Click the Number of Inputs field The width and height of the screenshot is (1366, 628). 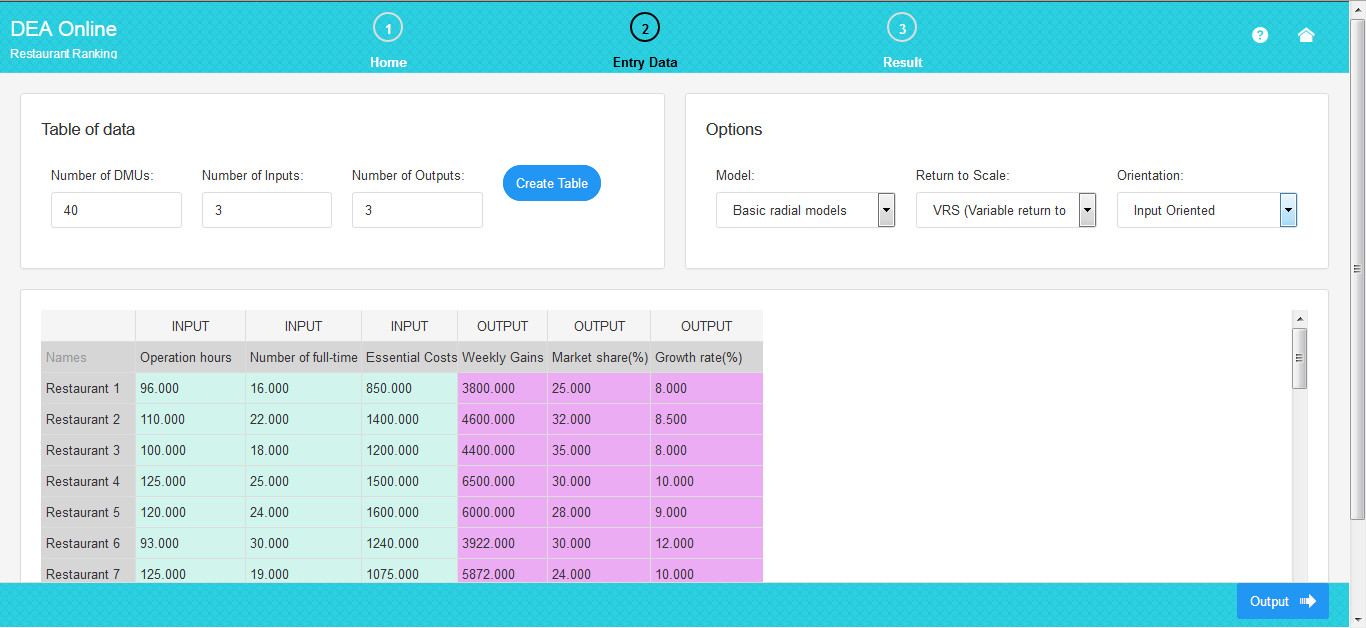tap(266, 210)
